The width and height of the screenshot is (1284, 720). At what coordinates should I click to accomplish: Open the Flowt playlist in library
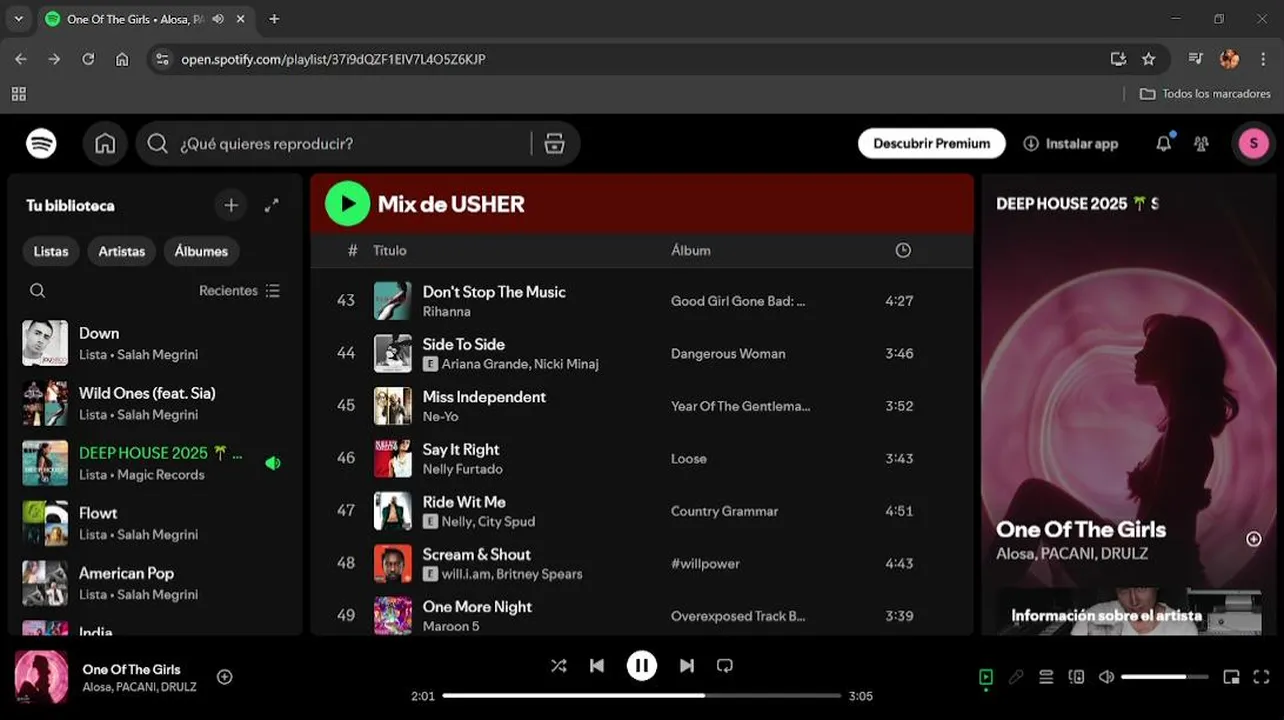(155, 523)
